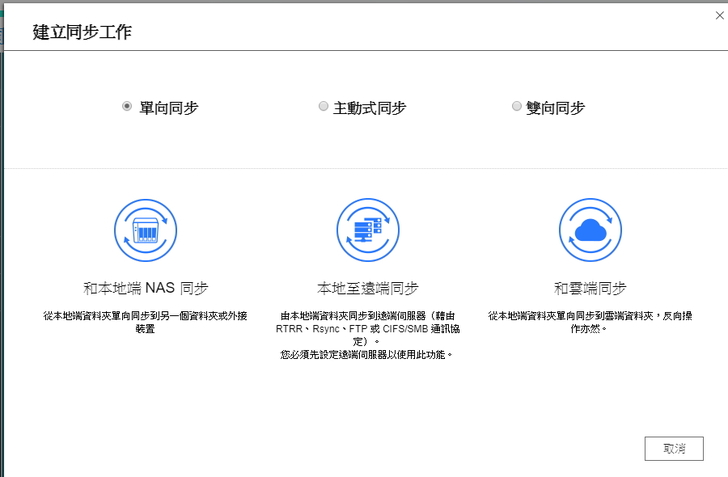Click the 主動式同步 label text

pyautogui.click(x=369, y=108)
